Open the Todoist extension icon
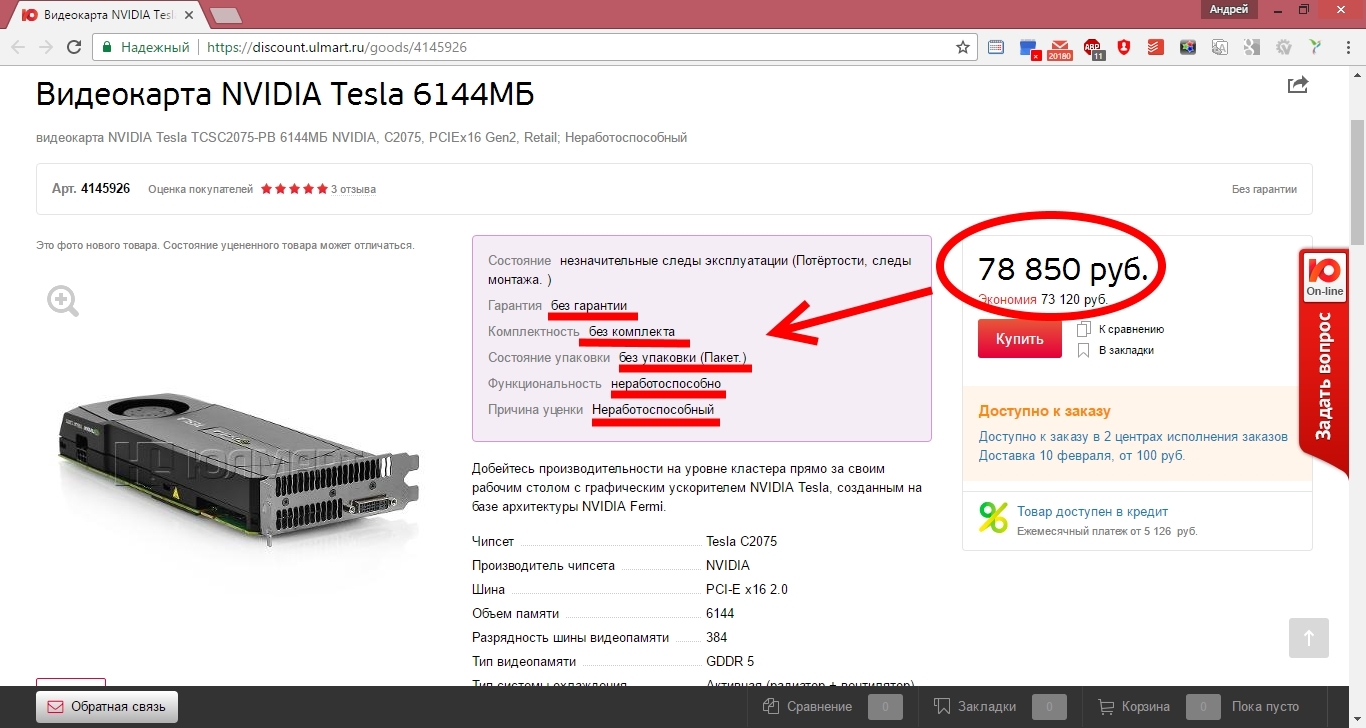 coord(1155,47)
